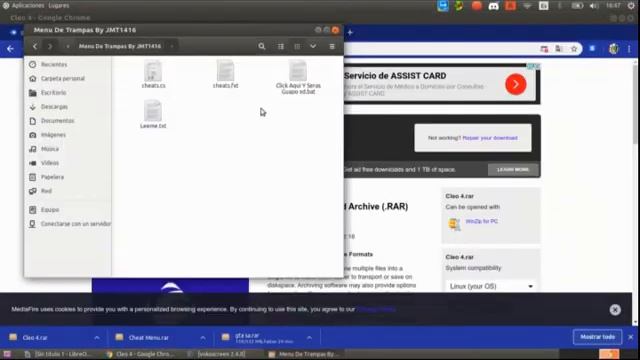Open Carpeta personal in the sidebar

pyautogui.click(x=62, y=78)
